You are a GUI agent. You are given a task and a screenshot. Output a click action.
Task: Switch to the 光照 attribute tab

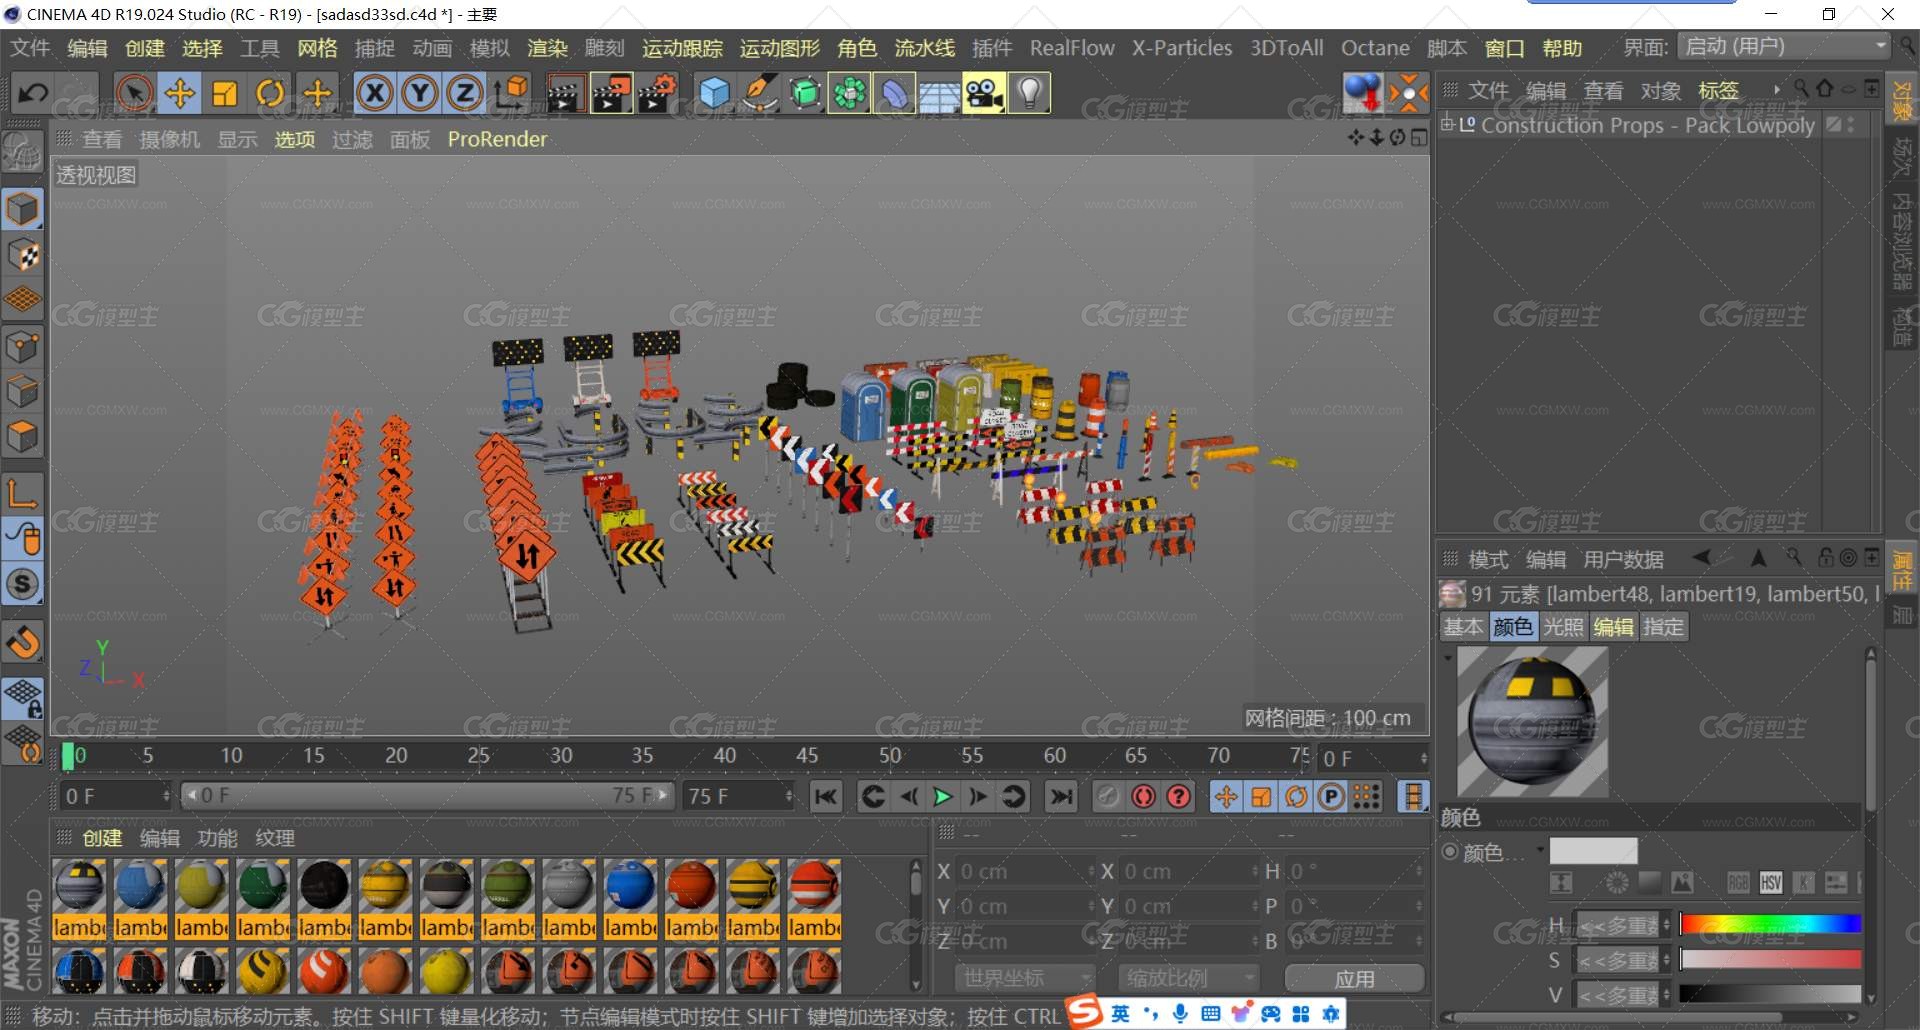[x=1563, y=627]
